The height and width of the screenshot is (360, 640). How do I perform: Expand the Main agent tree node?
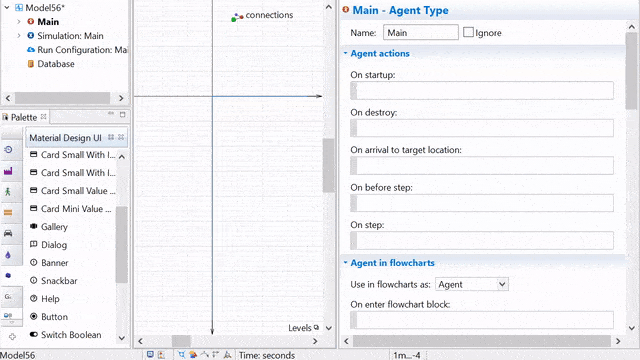tap(19, 22)
